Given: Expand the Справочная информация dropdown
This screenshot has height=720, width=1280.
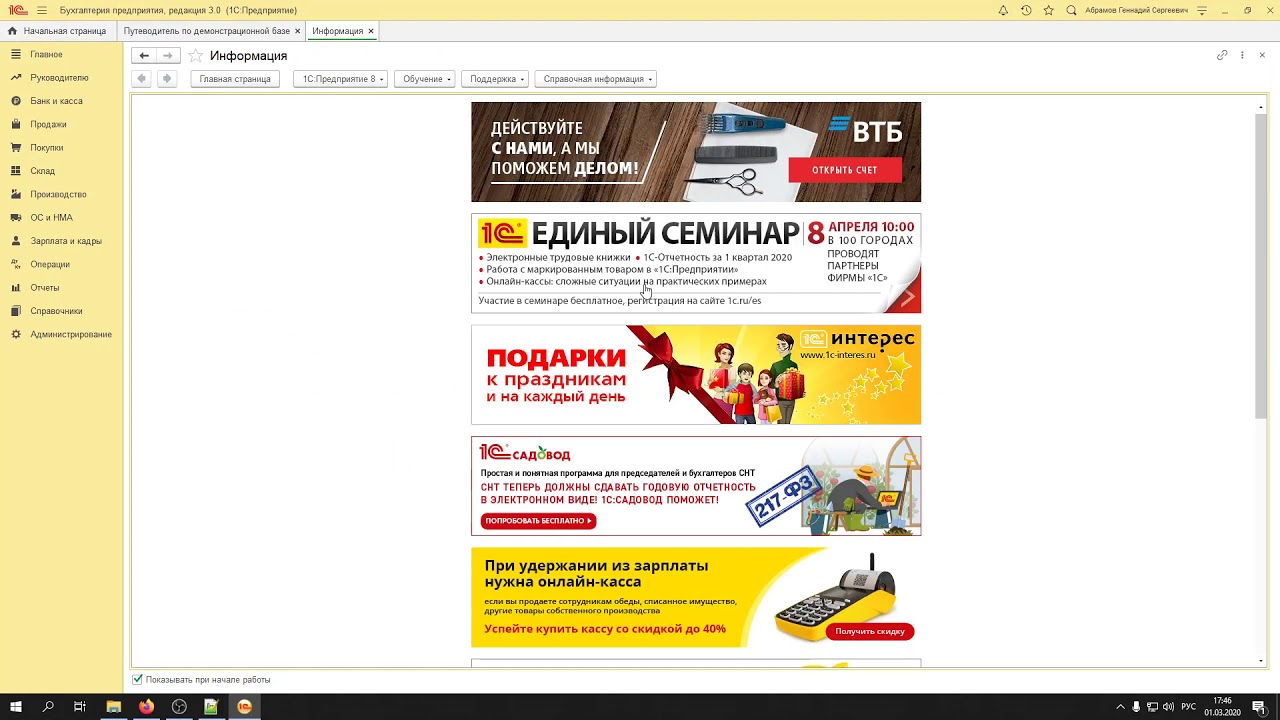Looking at the screenshot, I should pos(595,79).
